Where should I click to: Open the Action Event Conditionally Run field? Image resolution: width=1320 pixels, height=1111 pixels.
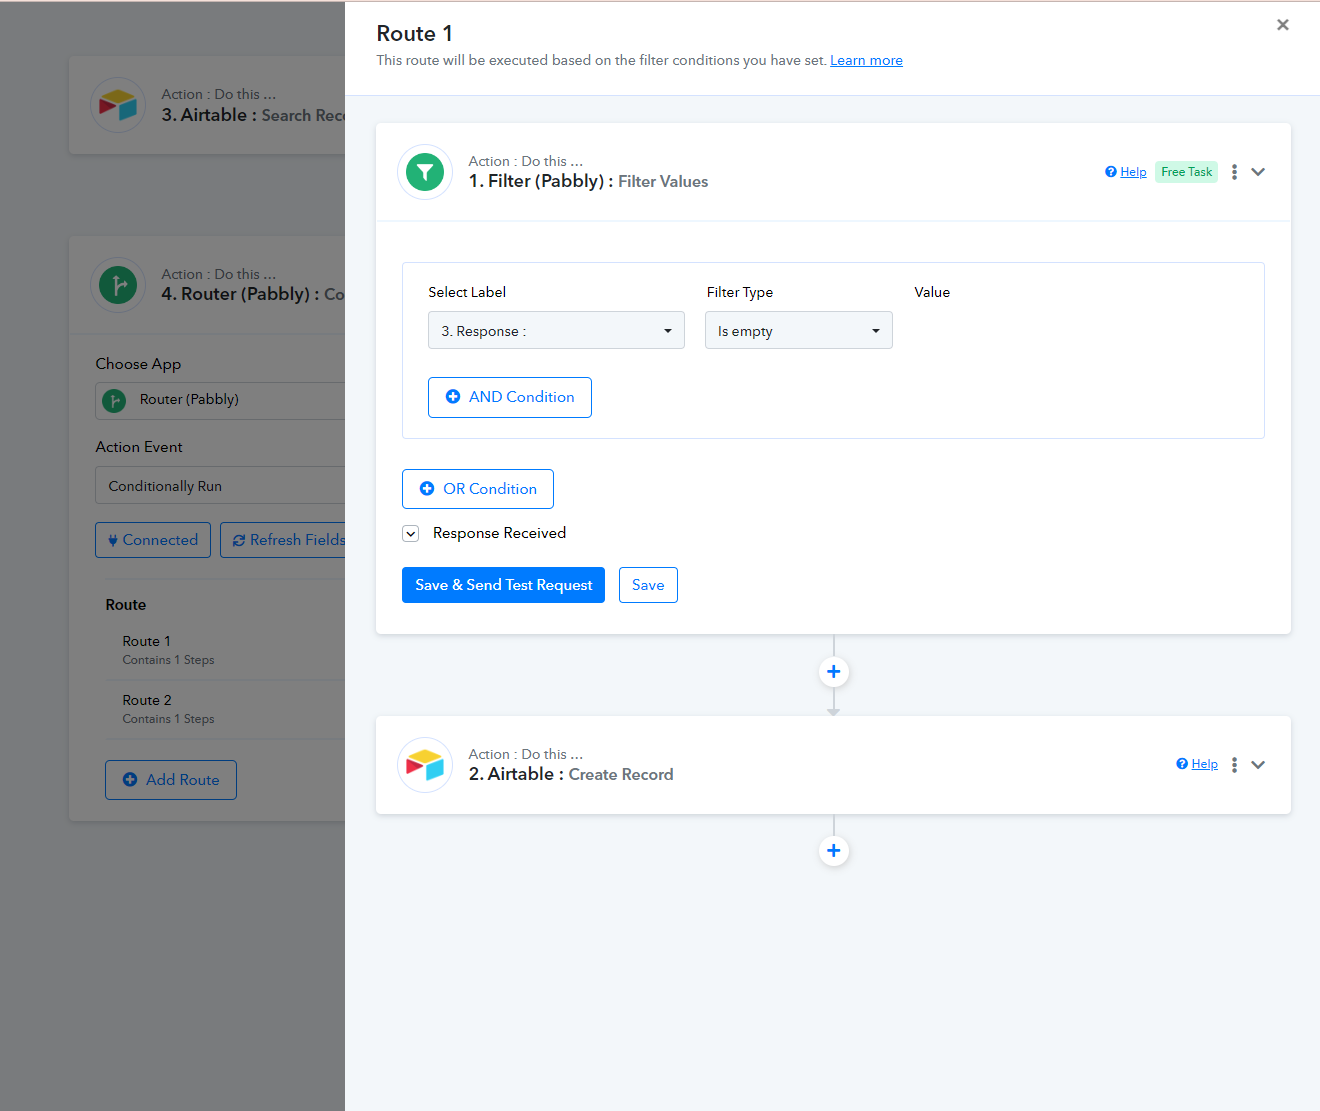tap(220, 486)
